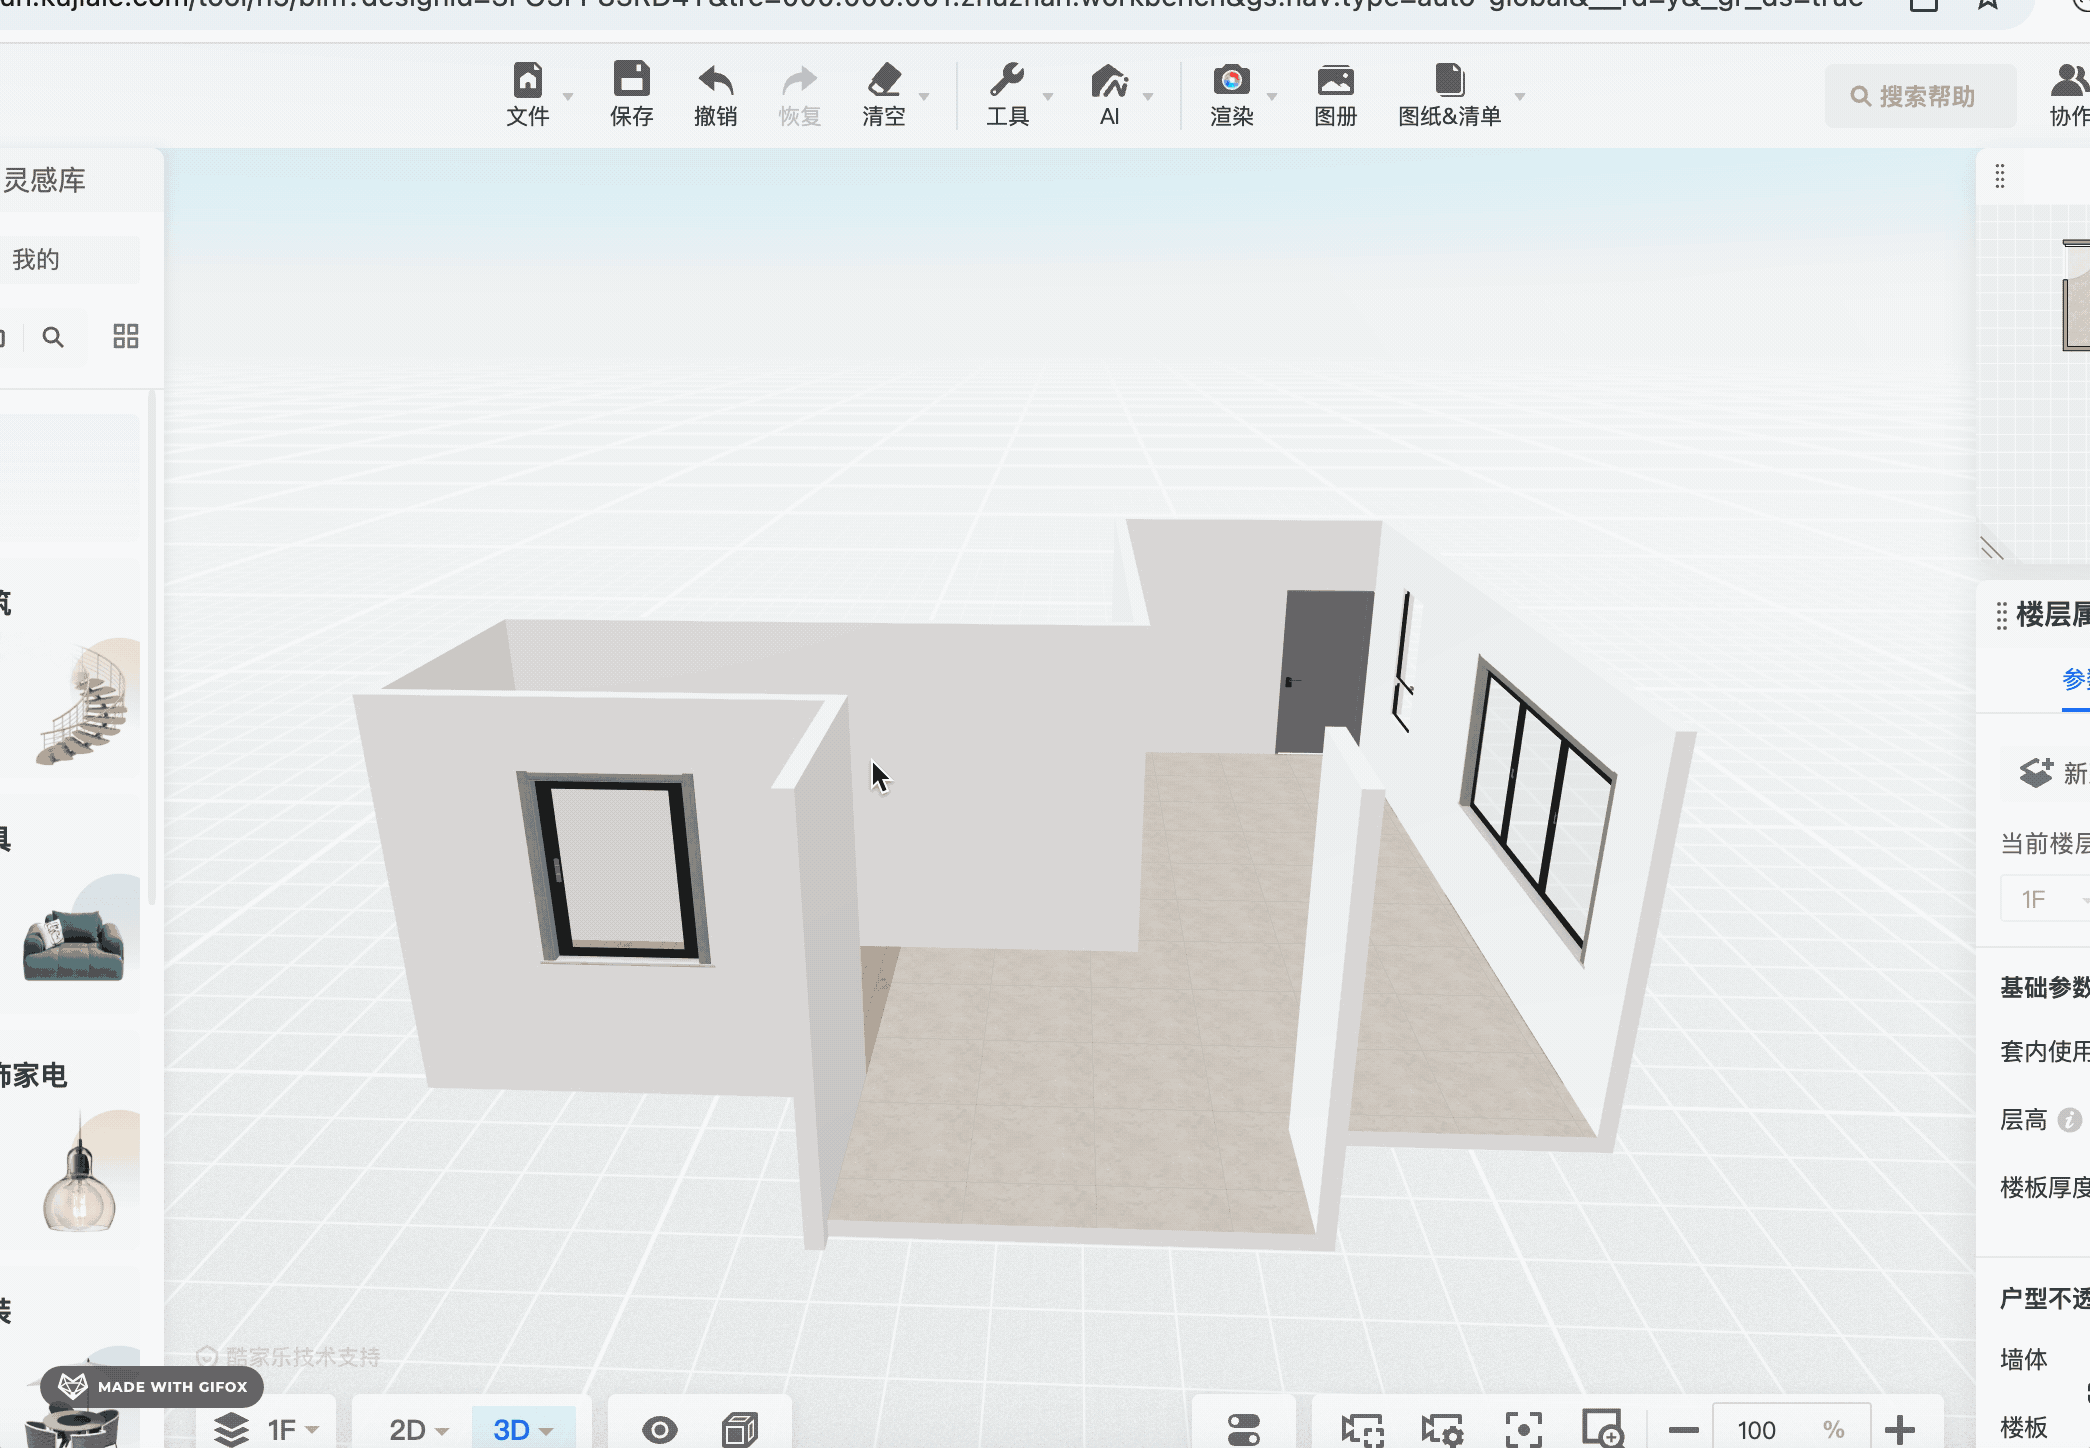Expand the 工具 dropdown arrow
The image size is (2090, 1448).
click(1048, 97)
